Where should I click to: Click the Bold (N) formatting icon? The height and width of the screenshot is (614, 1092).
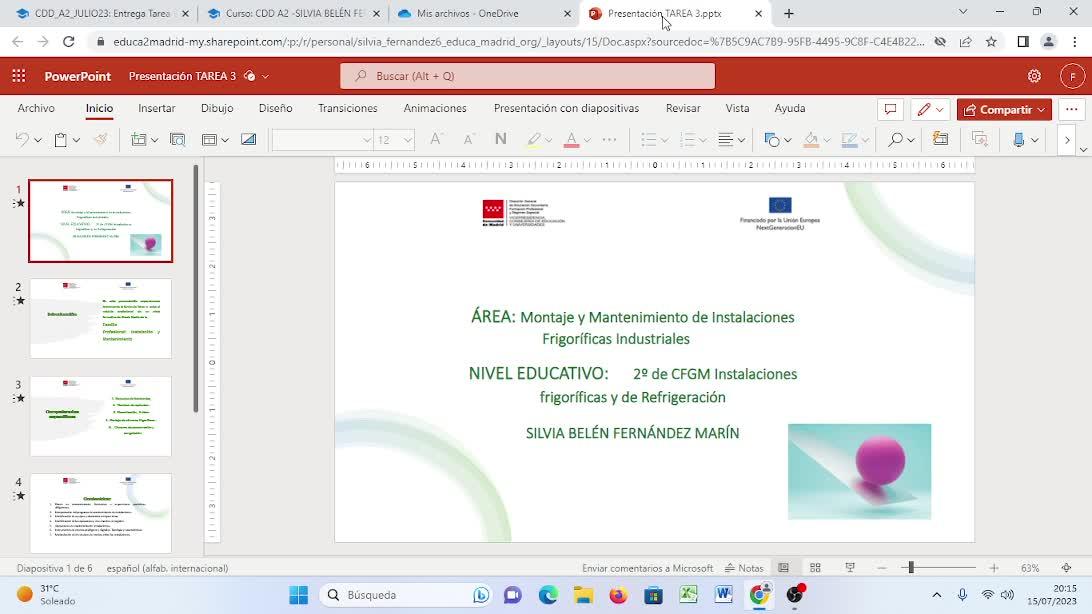500,140
